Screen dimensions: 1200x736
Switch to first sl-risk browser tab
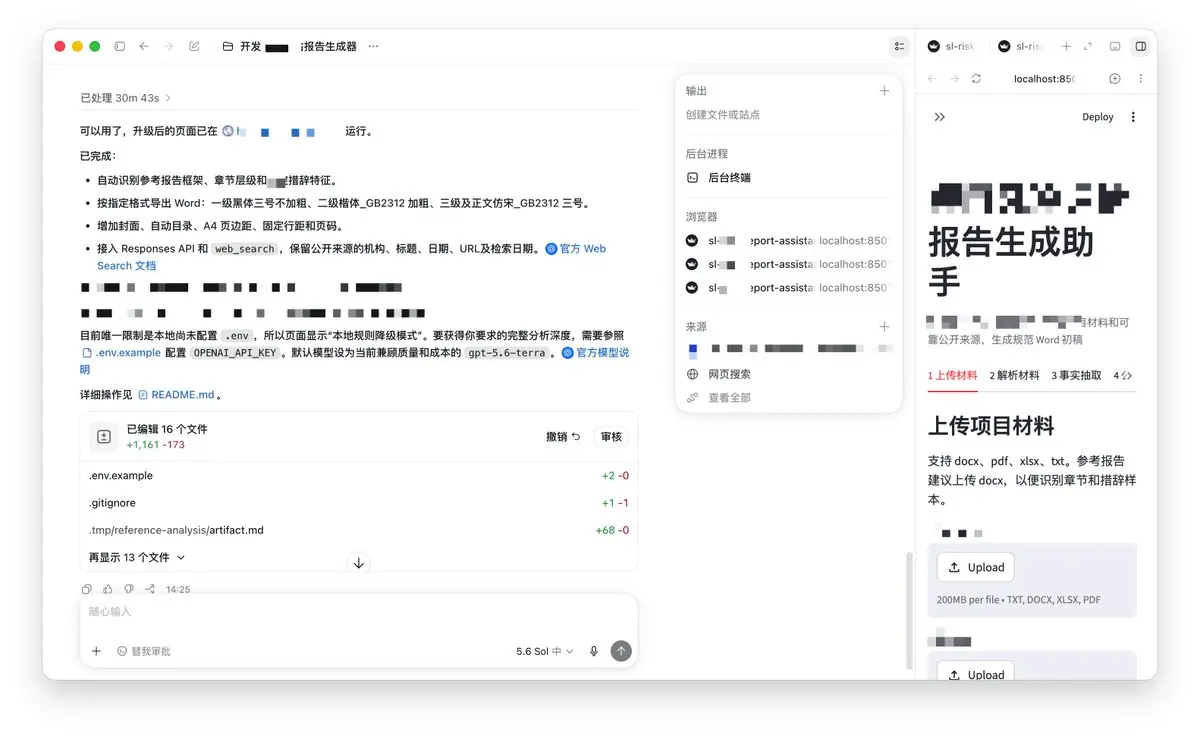click(x=952, y=46)
